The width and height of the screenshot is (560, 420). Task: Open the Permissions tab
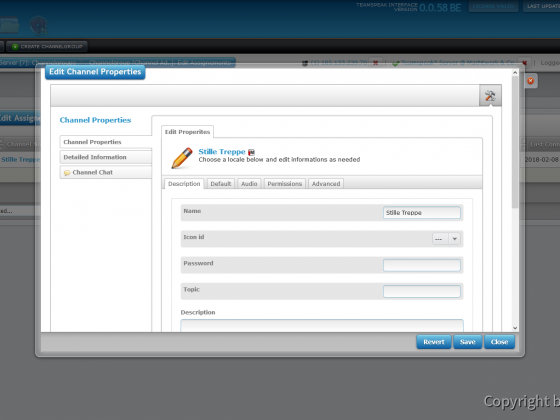[285, 184]
